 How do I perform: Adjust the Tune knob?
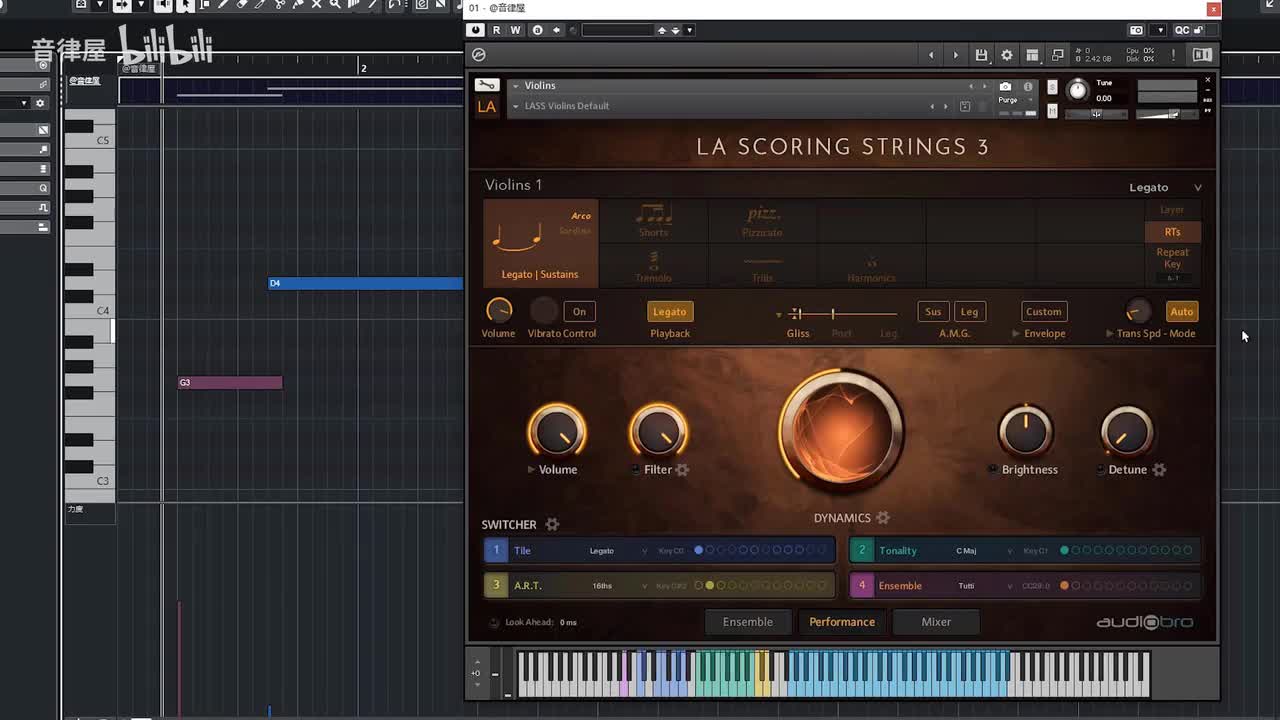[x=1078, y=90]
